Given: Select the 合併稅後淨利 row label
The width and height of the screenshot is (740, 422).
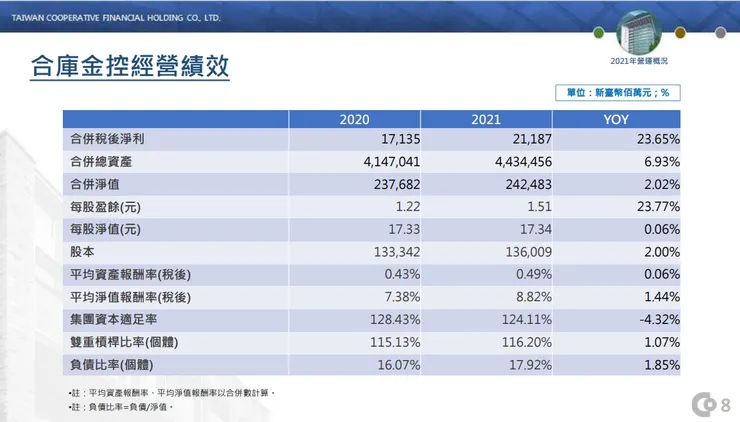Looking at the screenshot, I should click(107, 139).
